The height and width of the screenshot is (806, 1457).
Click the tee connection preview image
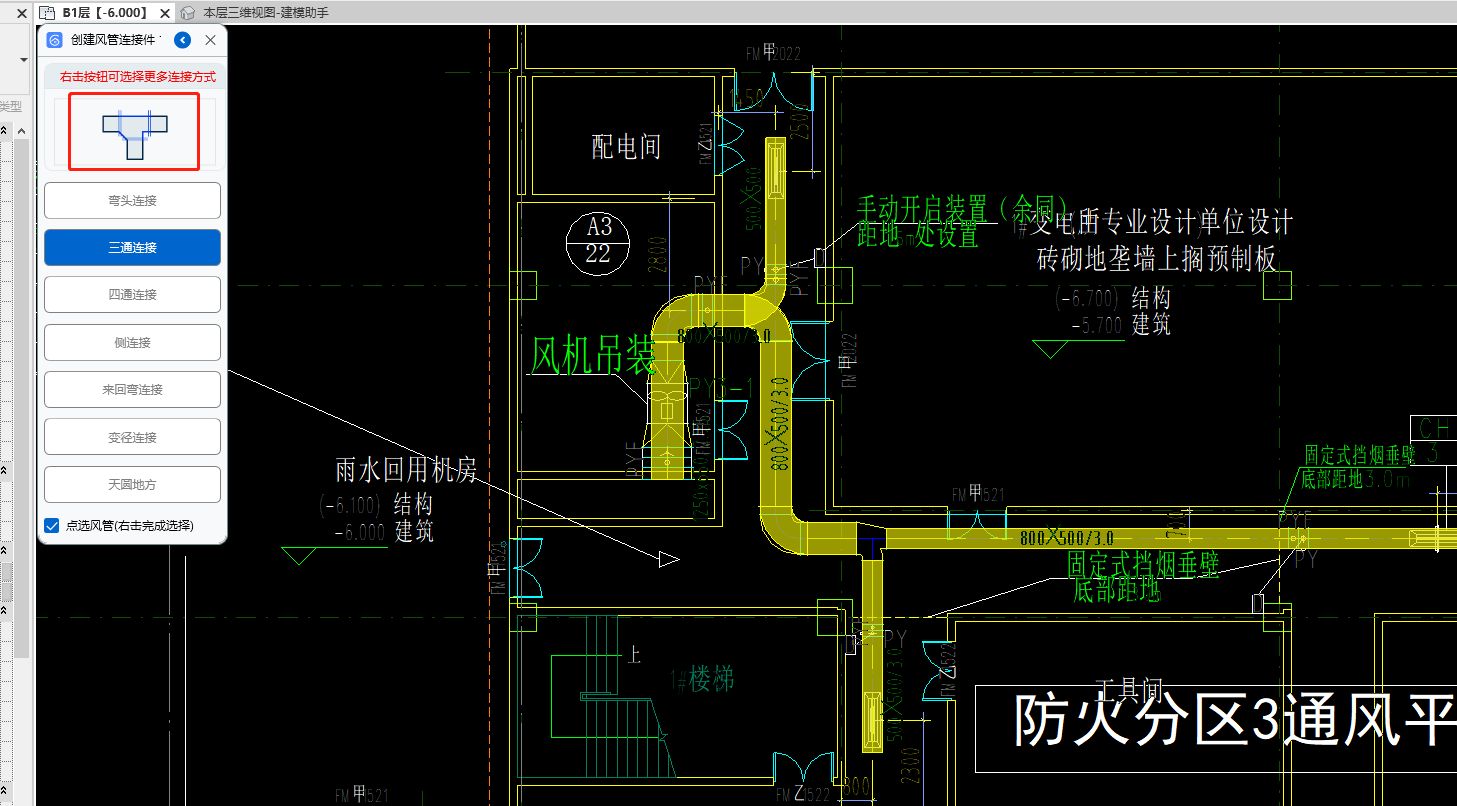[134, 131]
